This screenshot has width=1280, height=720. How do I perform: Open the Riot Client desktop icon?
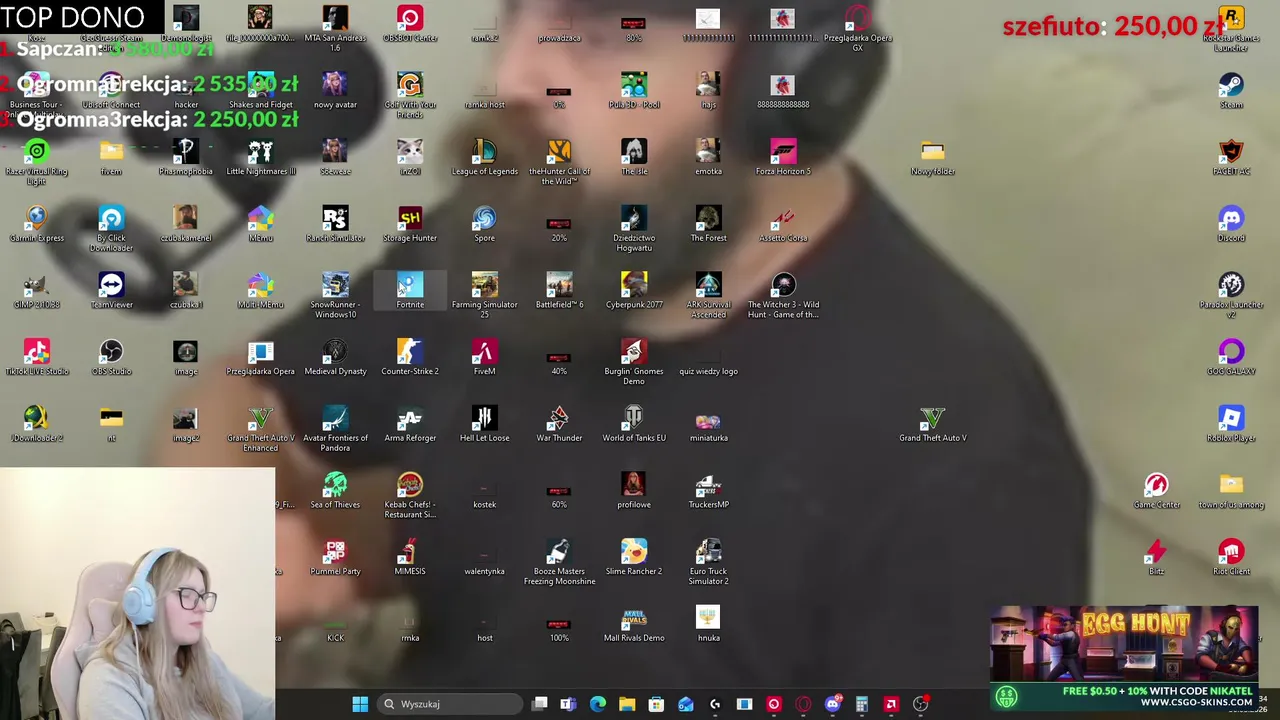point(1231,557)
